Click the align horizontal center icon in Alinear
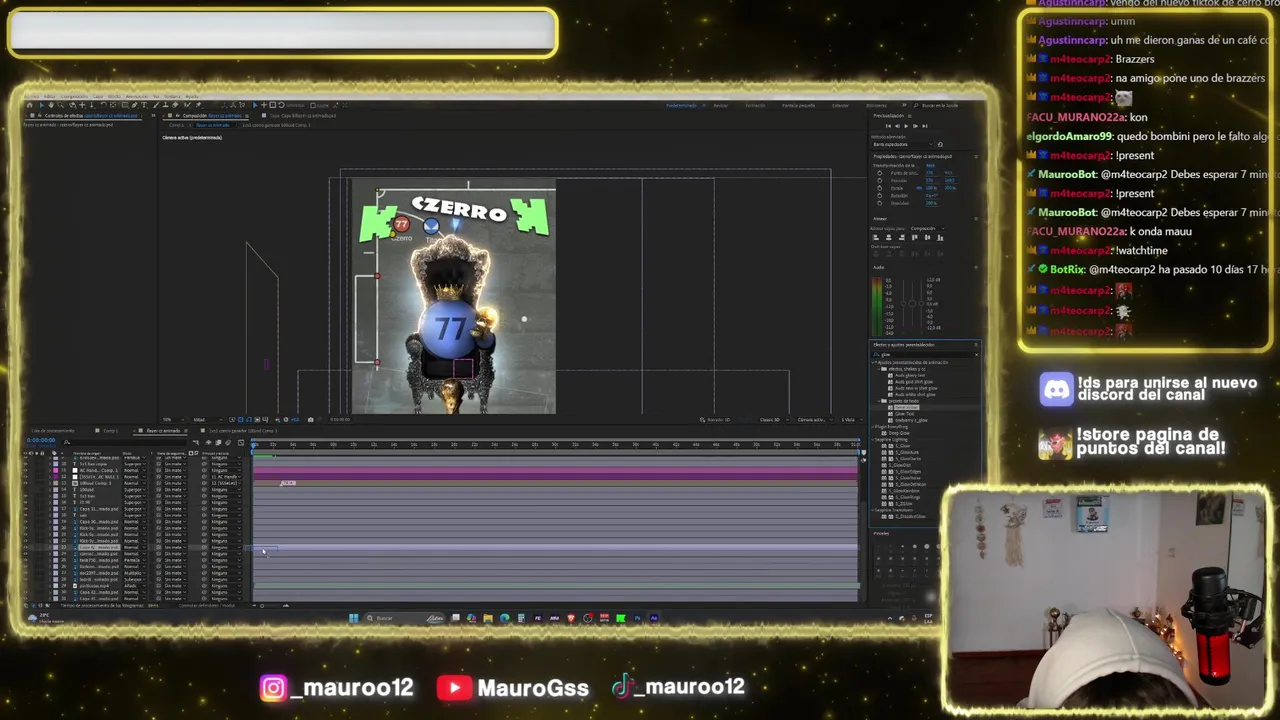The width and height of the screenshot is (1280, 720). pos(888,238)
